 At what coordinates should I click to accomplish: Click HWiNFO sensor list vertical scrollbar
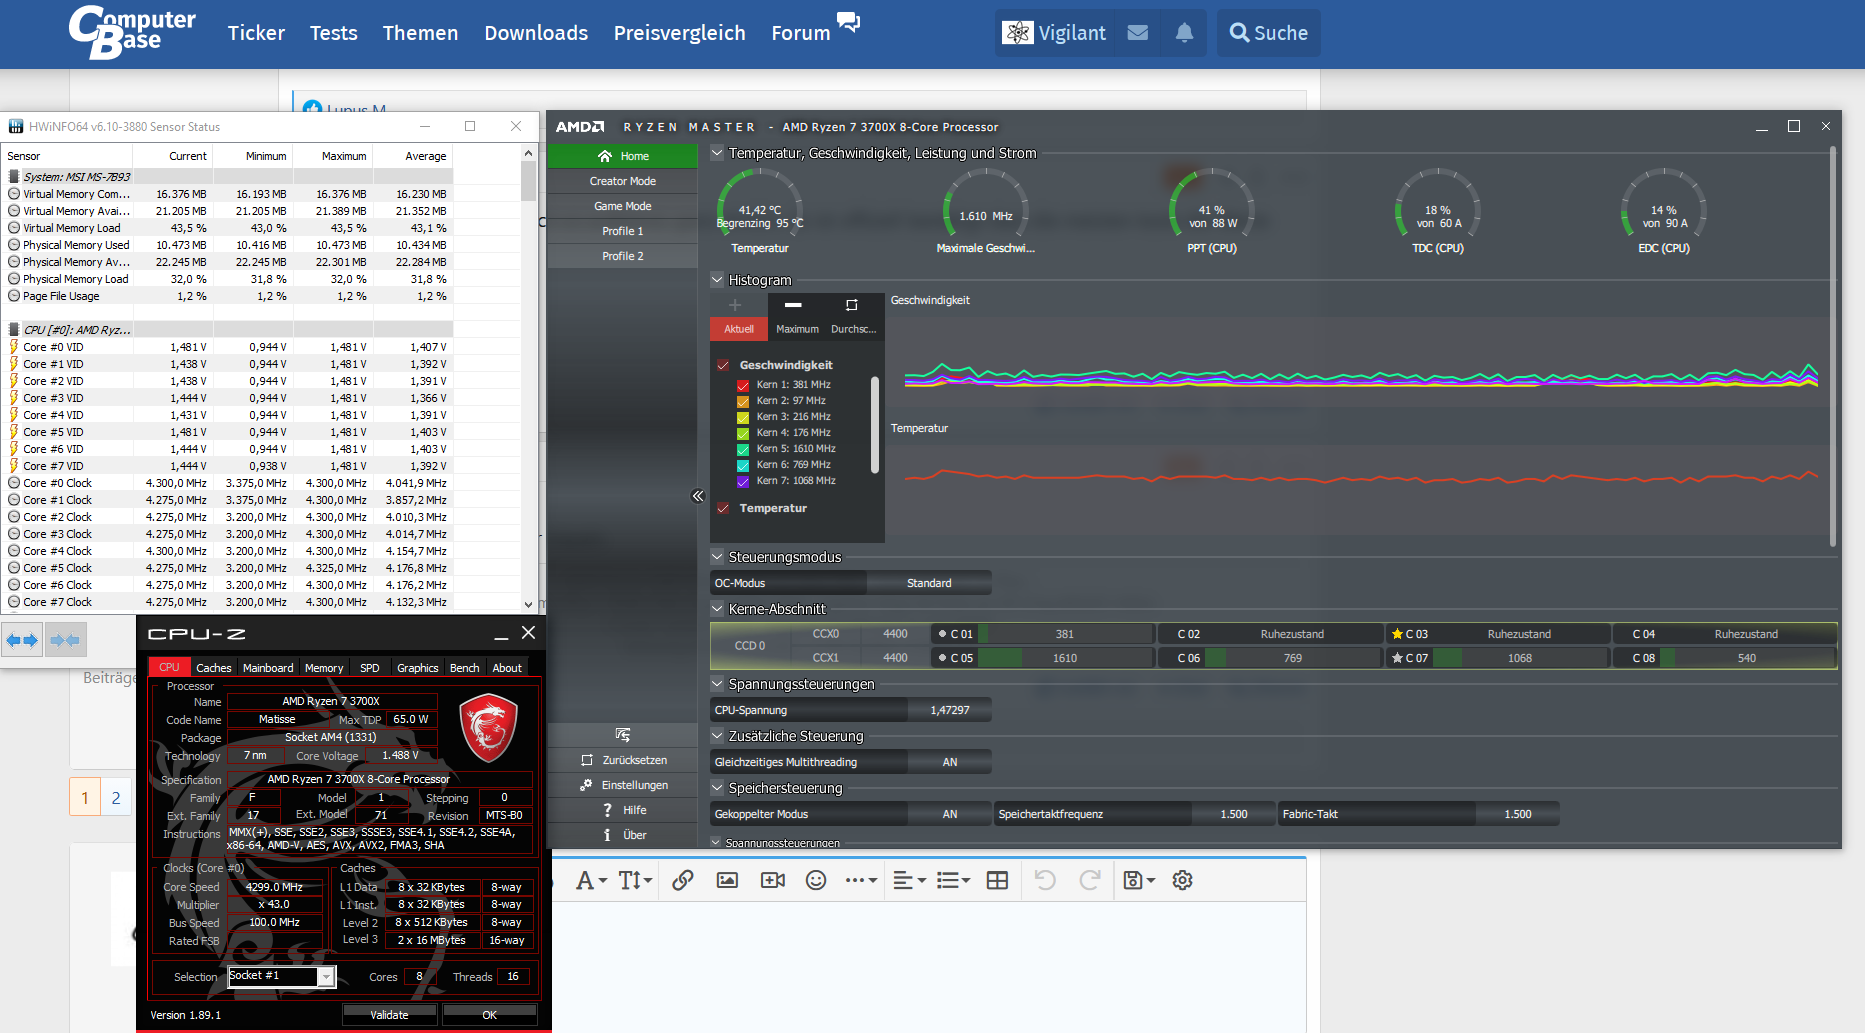click(528, 377)
